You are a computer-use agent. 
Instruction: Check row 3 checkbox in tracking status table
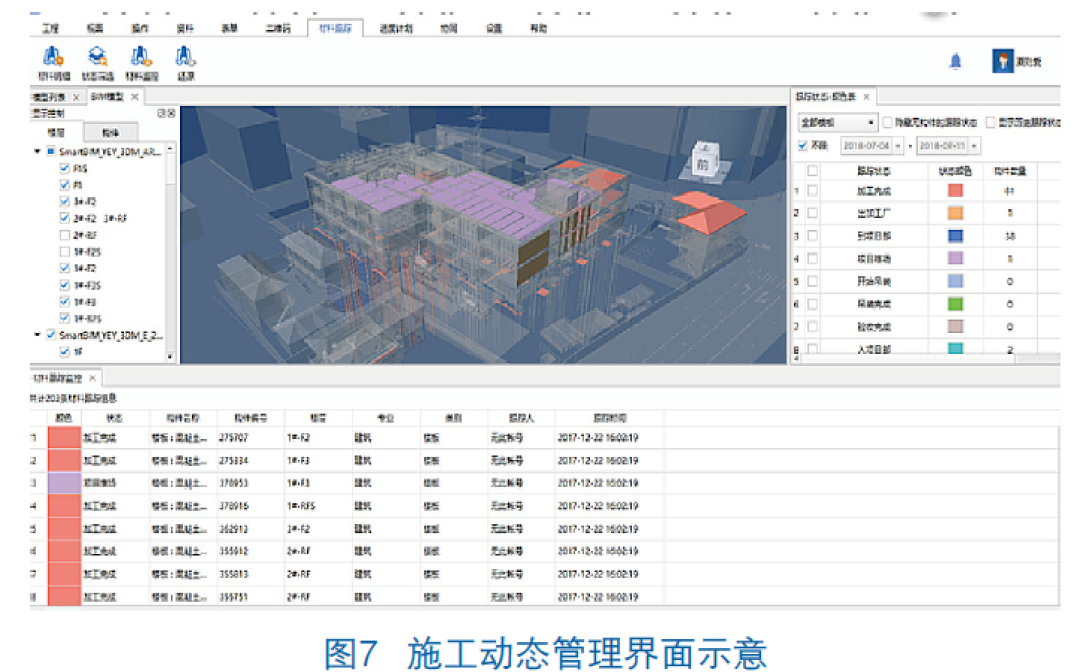(x=813, y=235)
